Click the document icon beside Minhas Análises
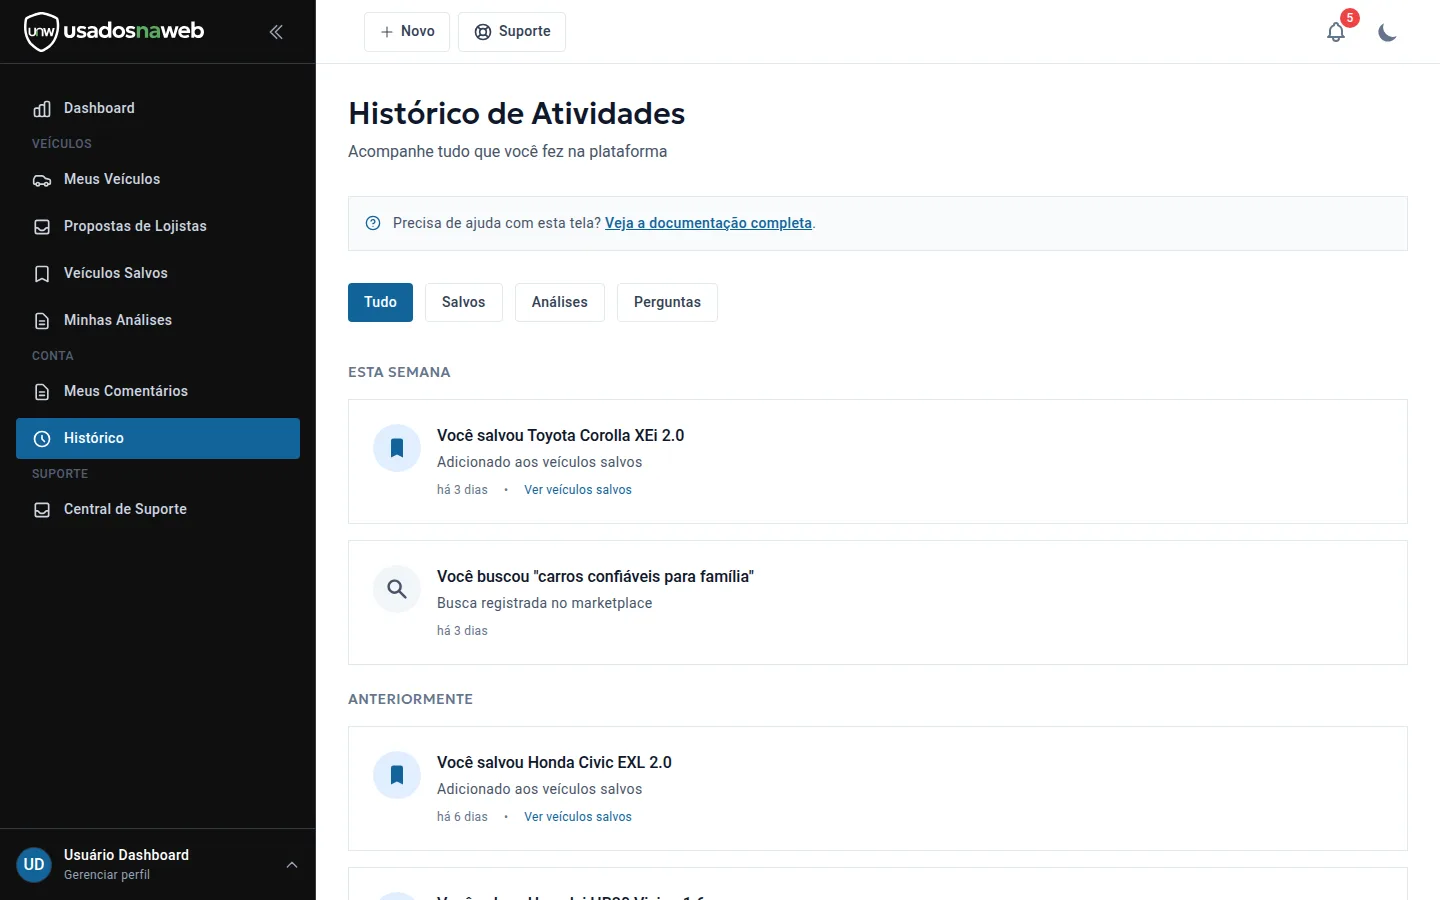The width and height of the screenshot is (1440, 900). click(x=42, y=321)
